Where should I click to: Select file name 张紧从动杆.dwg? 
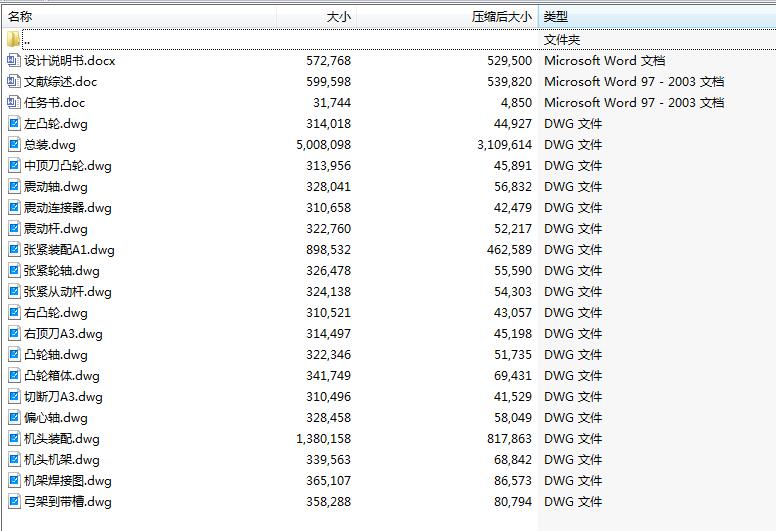coord(68,292)
